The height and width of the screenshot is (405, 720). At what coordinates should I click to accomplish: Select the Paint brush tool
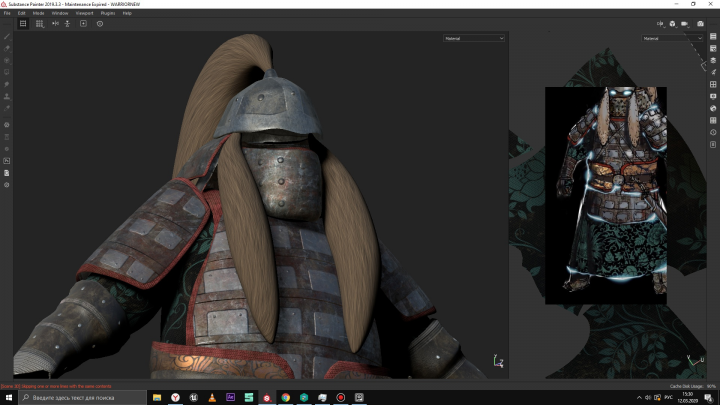(7, 37)
